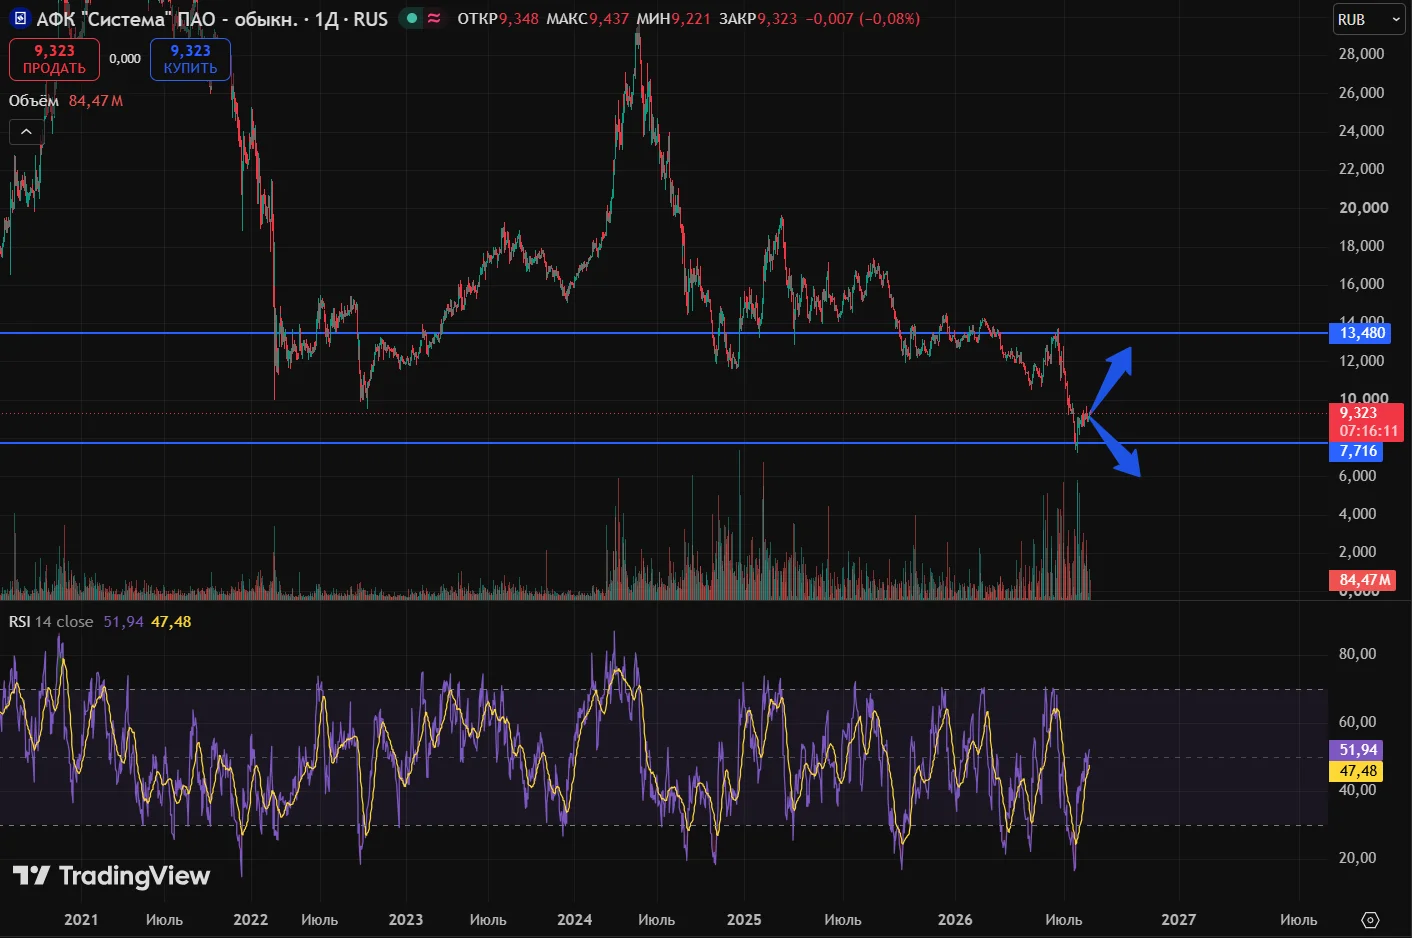Click the price change −0,007 (−0,08%) value
The width and height of the screenshot is (1412, 938).
point(863,19)
